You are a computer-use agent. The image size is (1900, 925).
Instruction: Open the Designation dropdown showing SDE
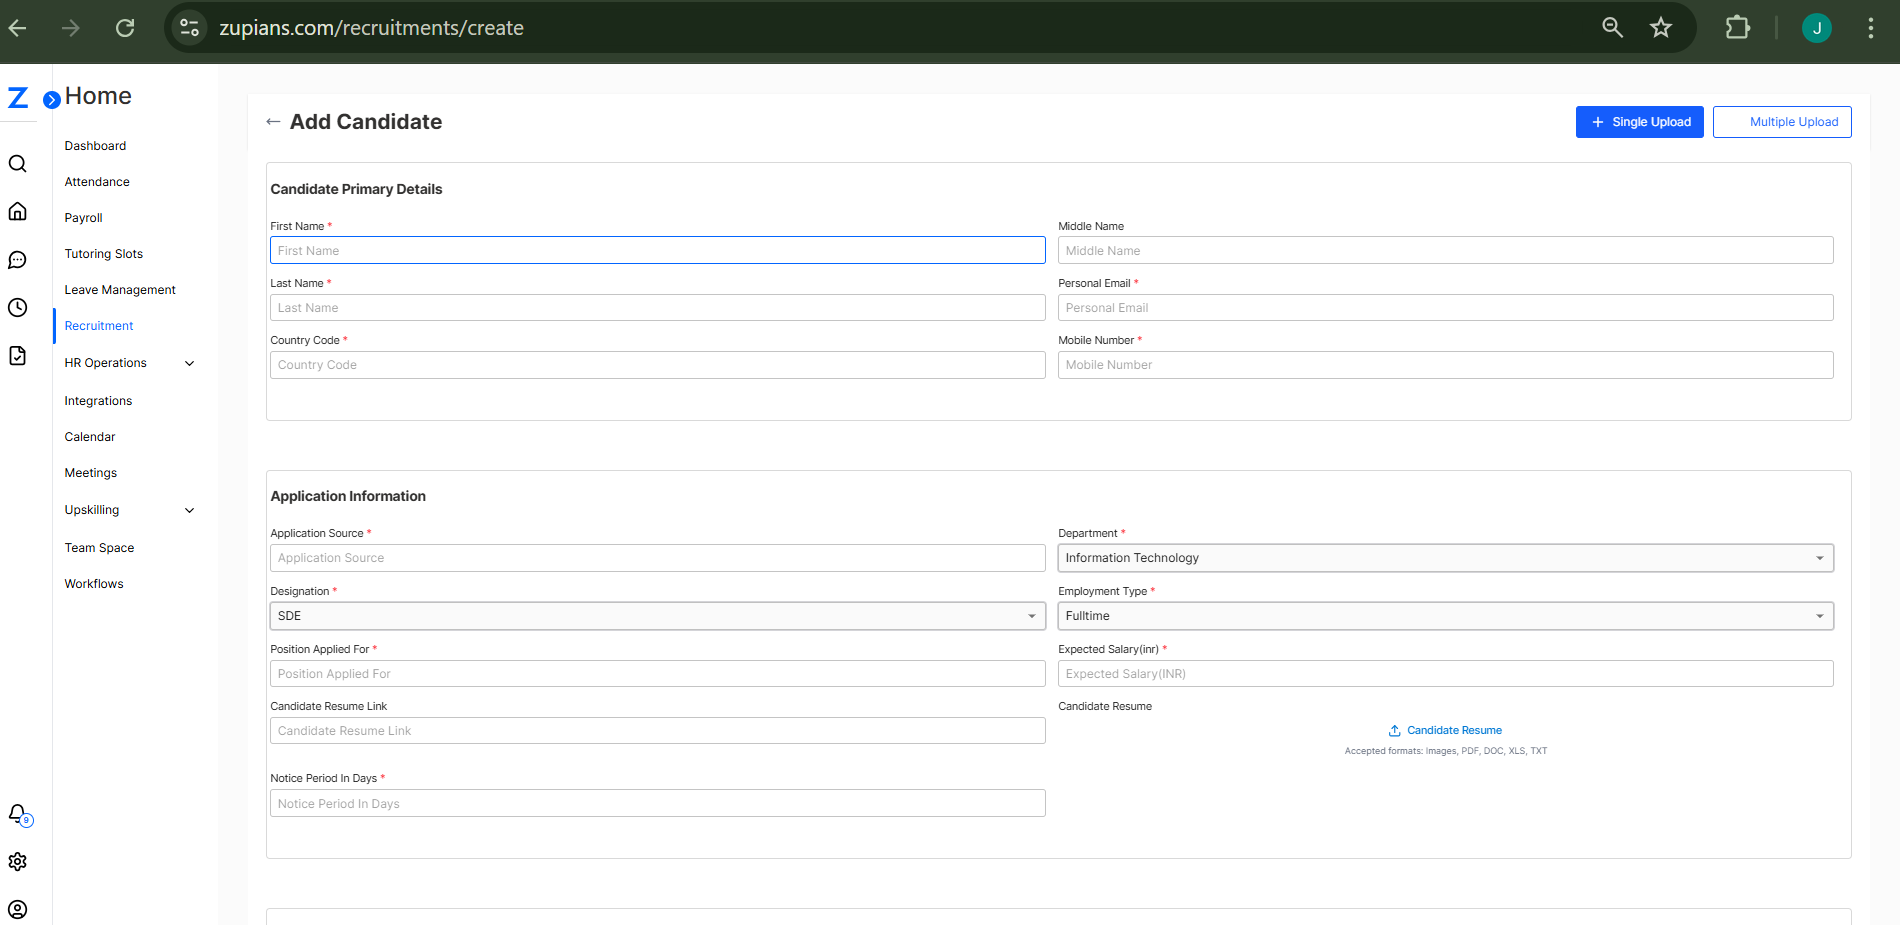coord(657,616)
